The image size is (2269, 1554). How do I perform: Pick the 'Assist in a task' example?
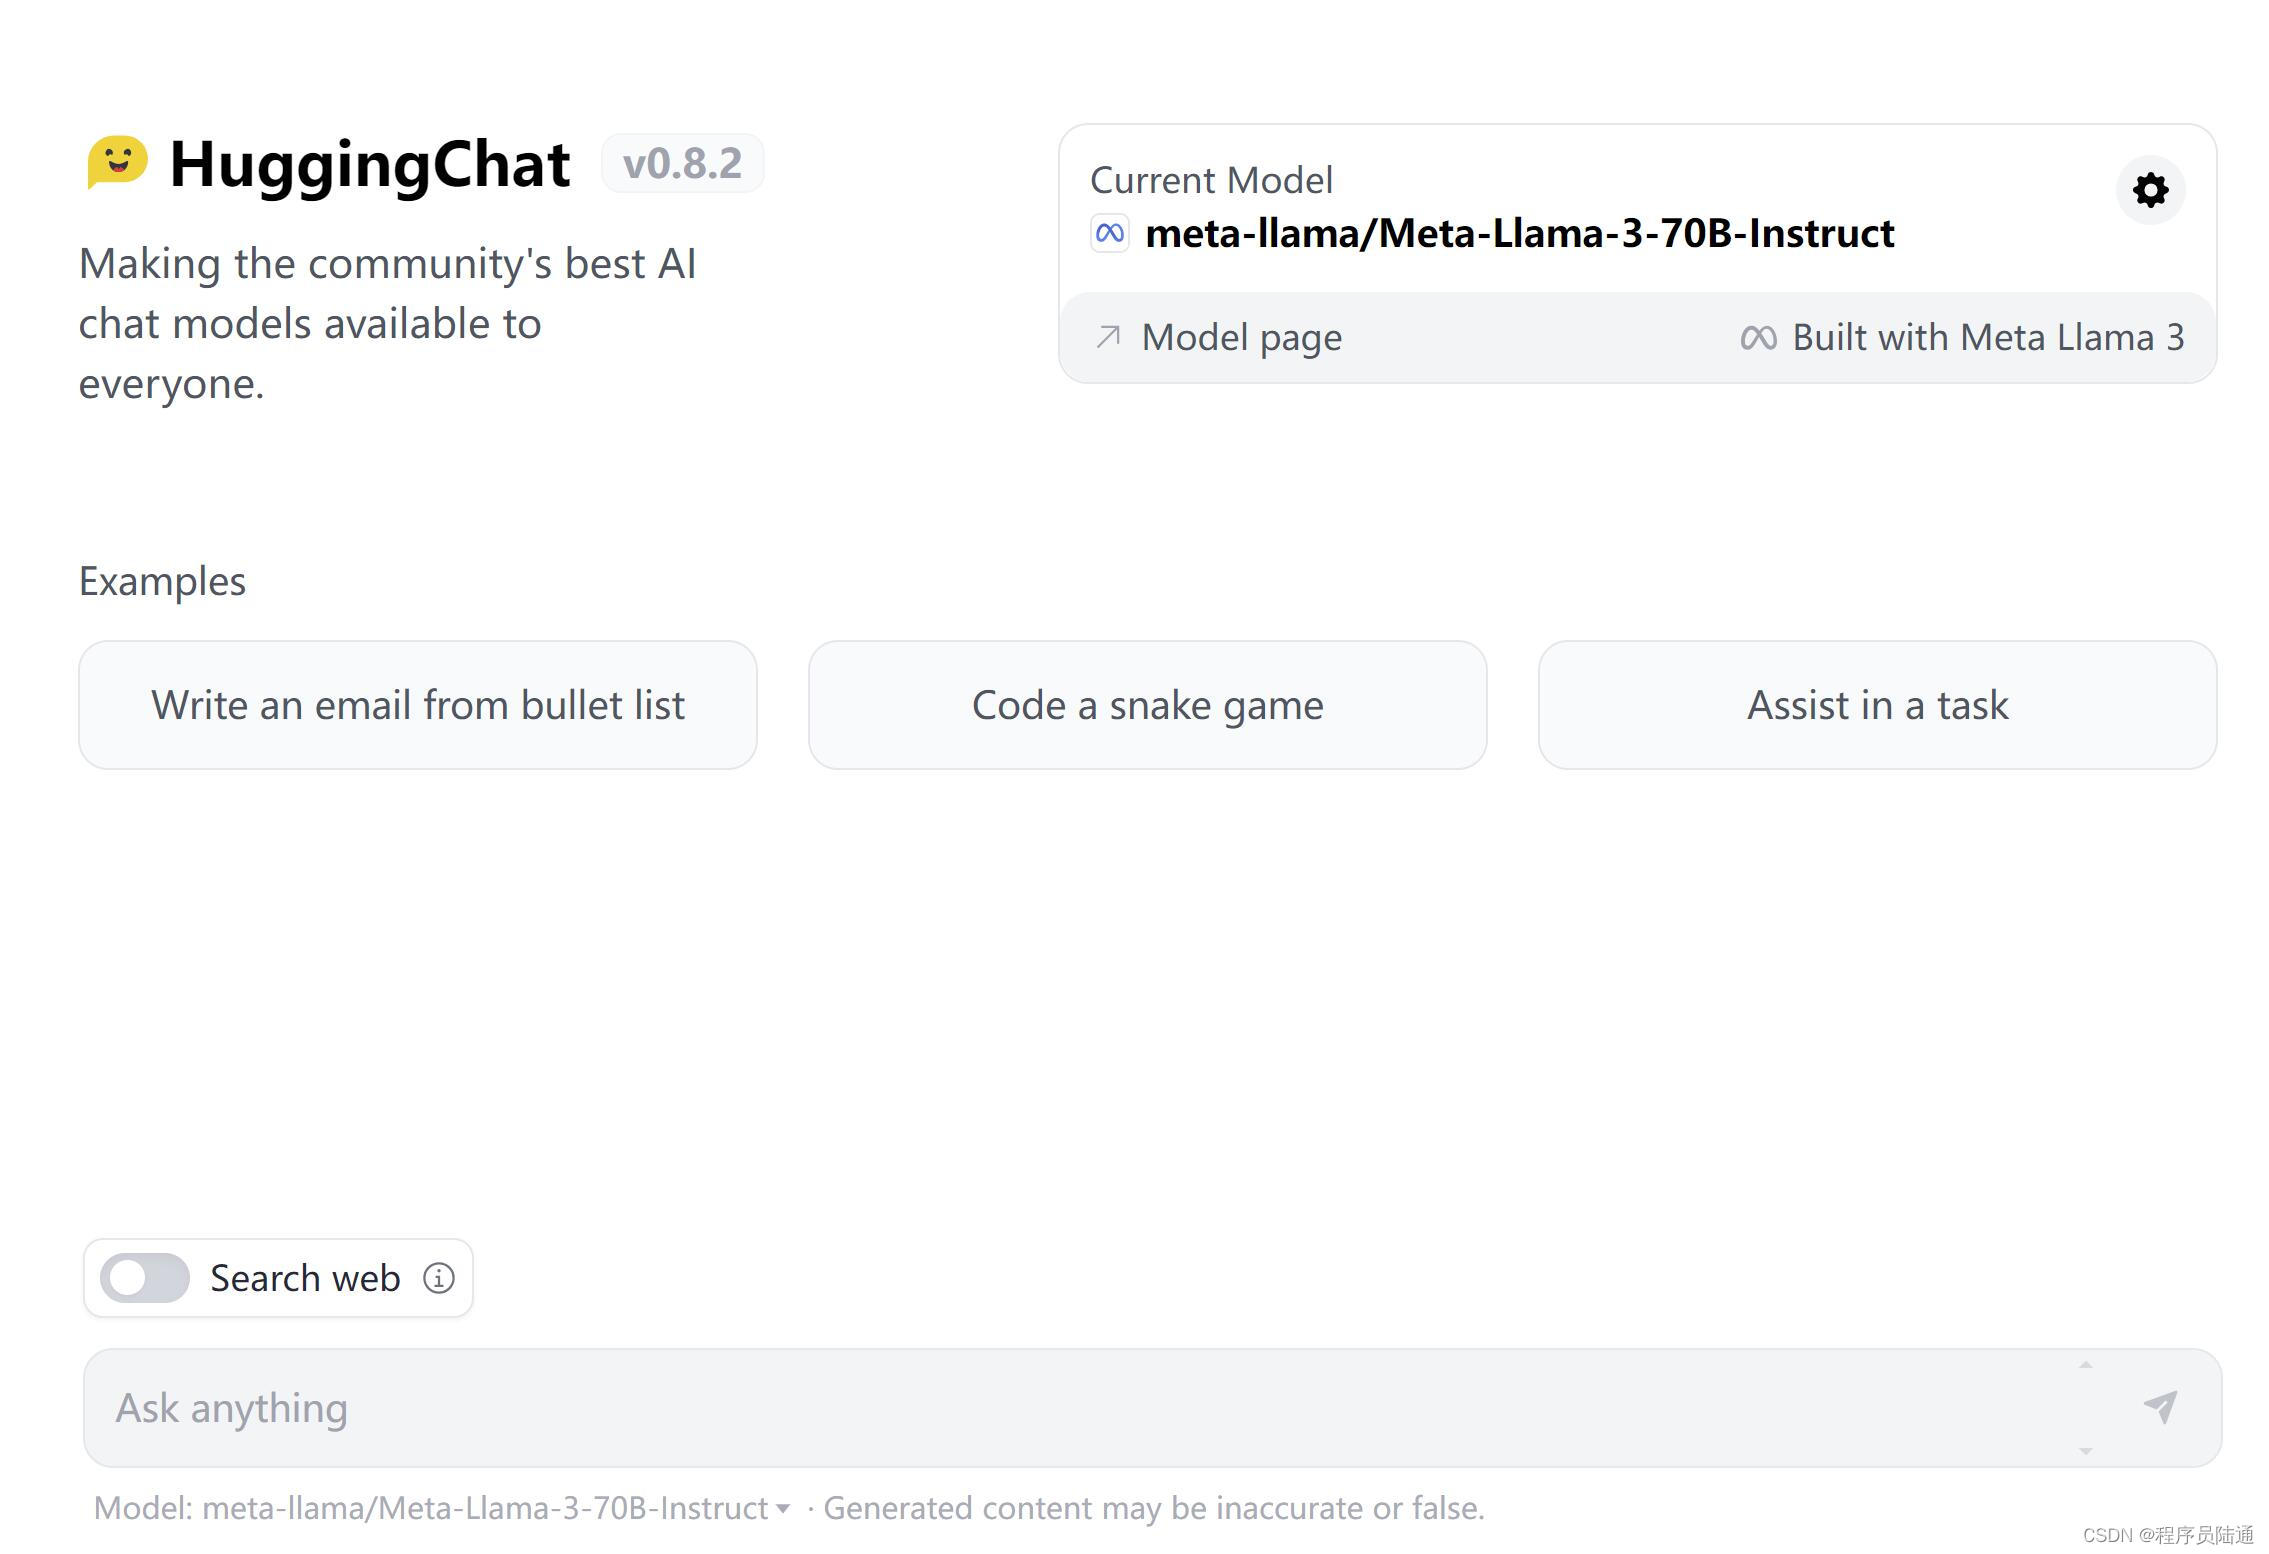[1877, 705]
